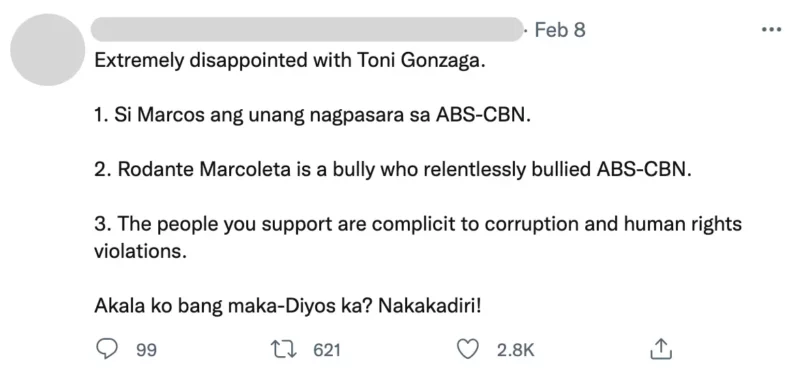Open the author's profile avatar
Image resolution: width=800 pixels, height=380 pixels.
pyautogui.click(x=47, y=50)
